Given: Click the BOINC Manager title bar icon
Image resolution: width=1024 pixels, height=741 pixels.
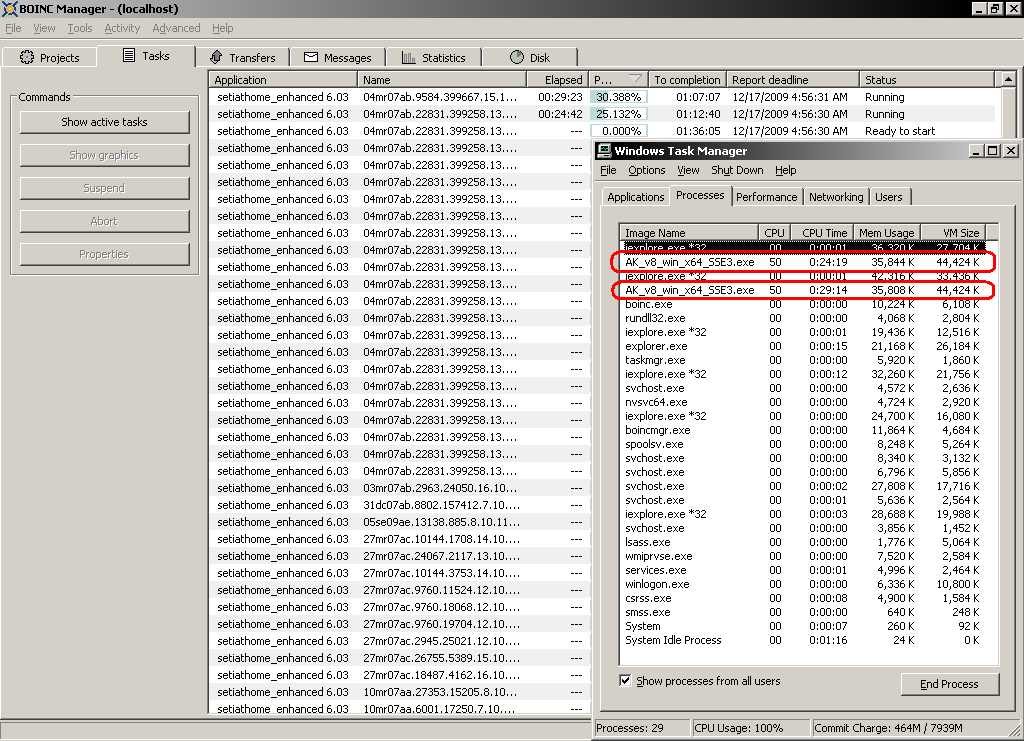Looking at the screenshot, I should 9,8.
